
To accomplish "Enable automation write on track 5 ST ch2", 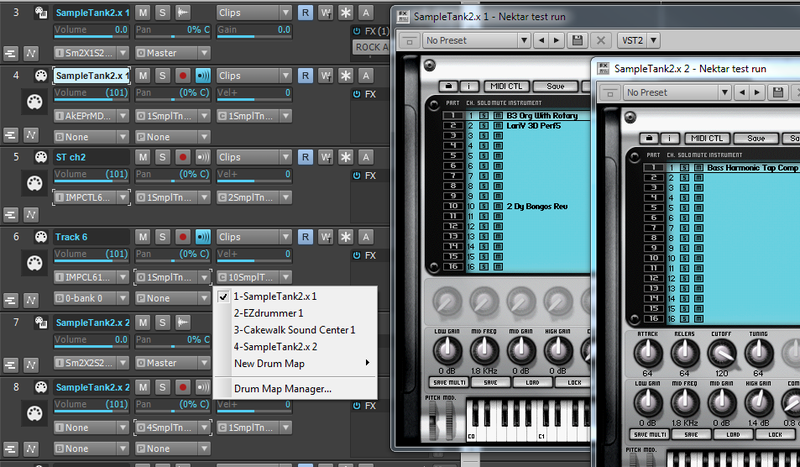I will point(325,157).
